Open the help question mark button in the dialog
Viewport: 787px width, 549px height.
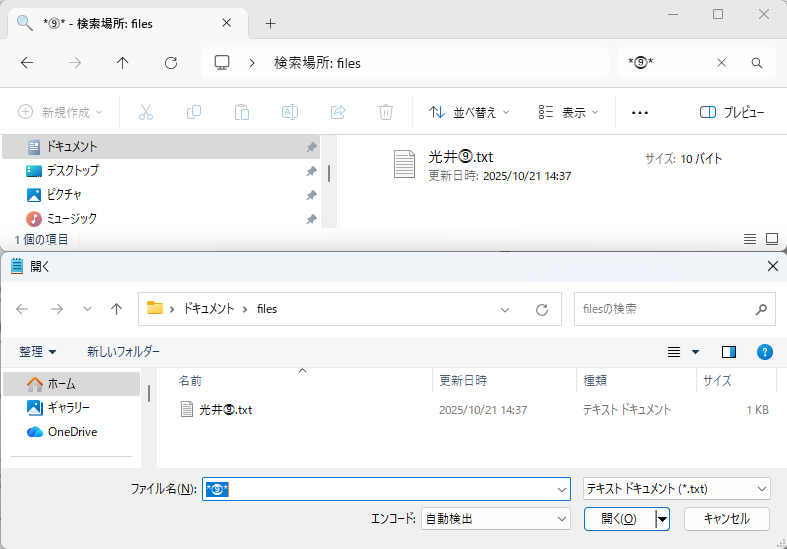764,352
